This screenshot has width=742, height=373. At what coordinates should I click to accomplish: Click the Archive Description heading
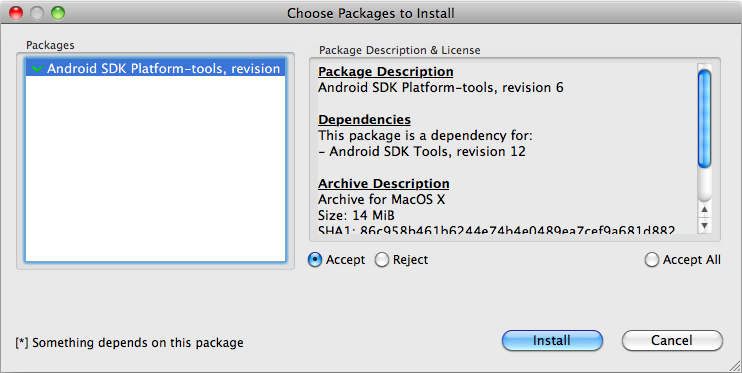coord(384,183)
